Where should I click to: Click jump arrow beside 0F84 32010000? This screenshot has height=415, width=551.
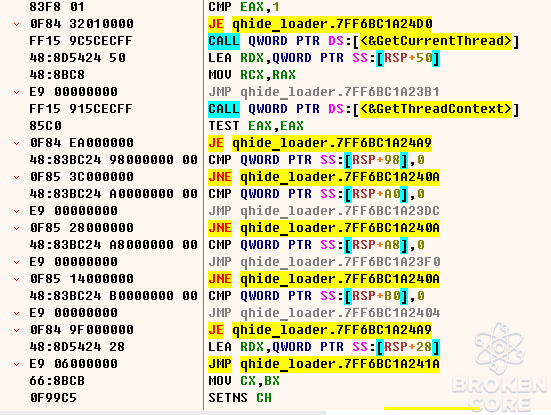click(x=17, y=24)
